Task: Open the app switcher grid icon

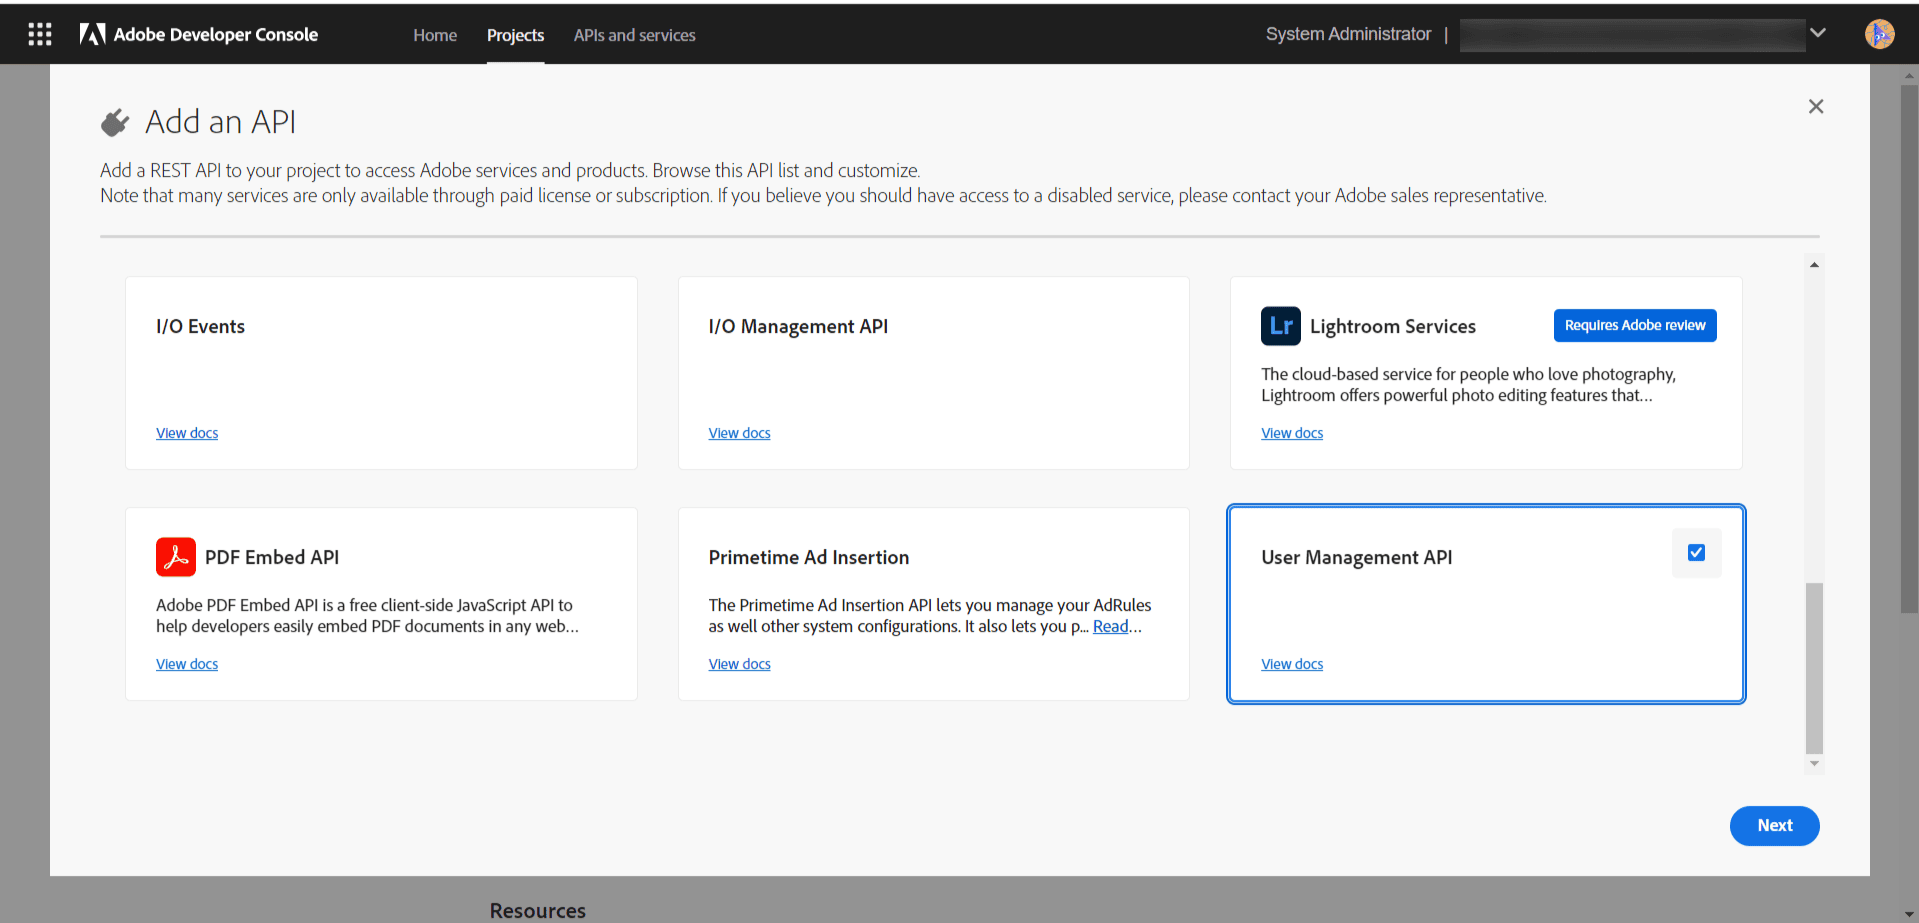Action: coord(40,34)
